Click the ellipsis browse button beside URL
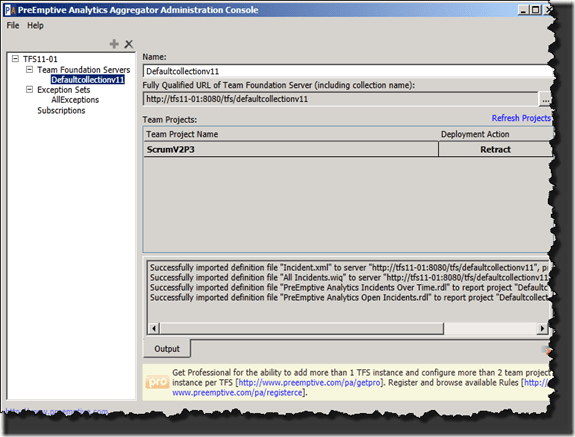Image resolution: width=575 pixels, height=437 pixels. click(x=545, y=99)
